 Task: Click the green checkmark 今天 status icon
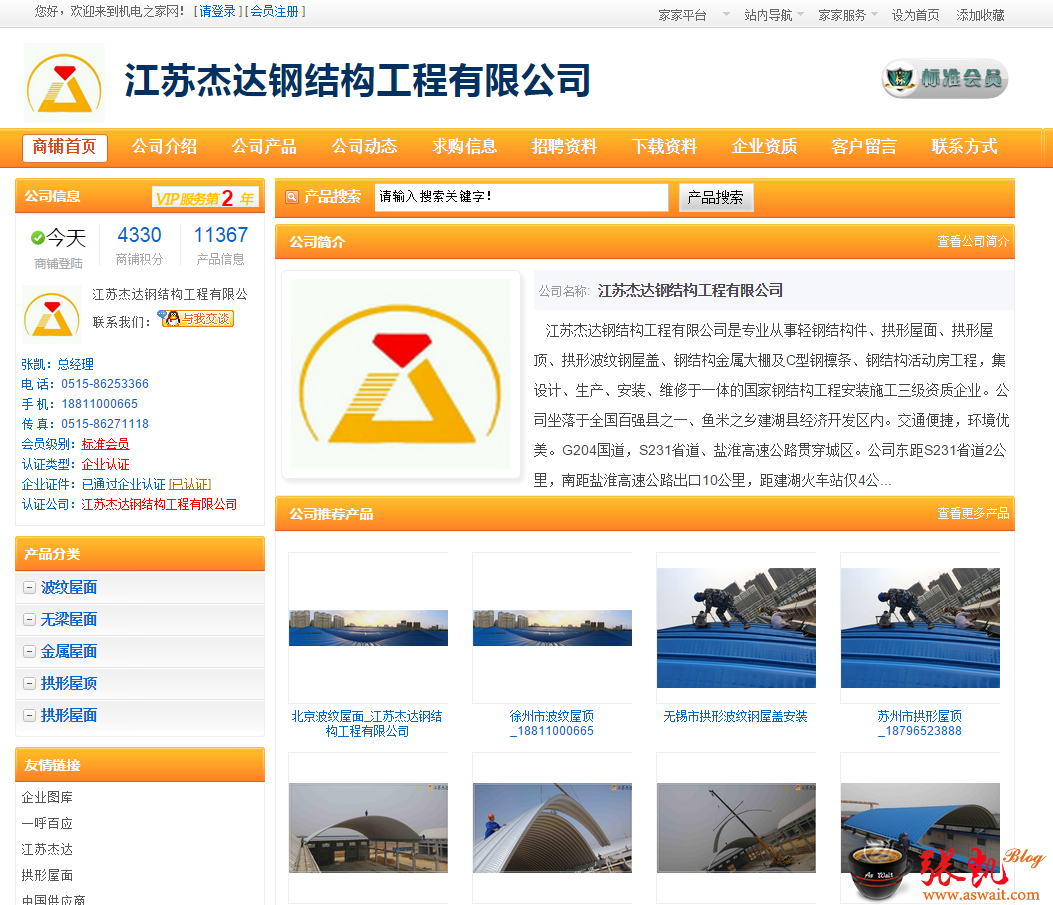(x=38, y=238)
